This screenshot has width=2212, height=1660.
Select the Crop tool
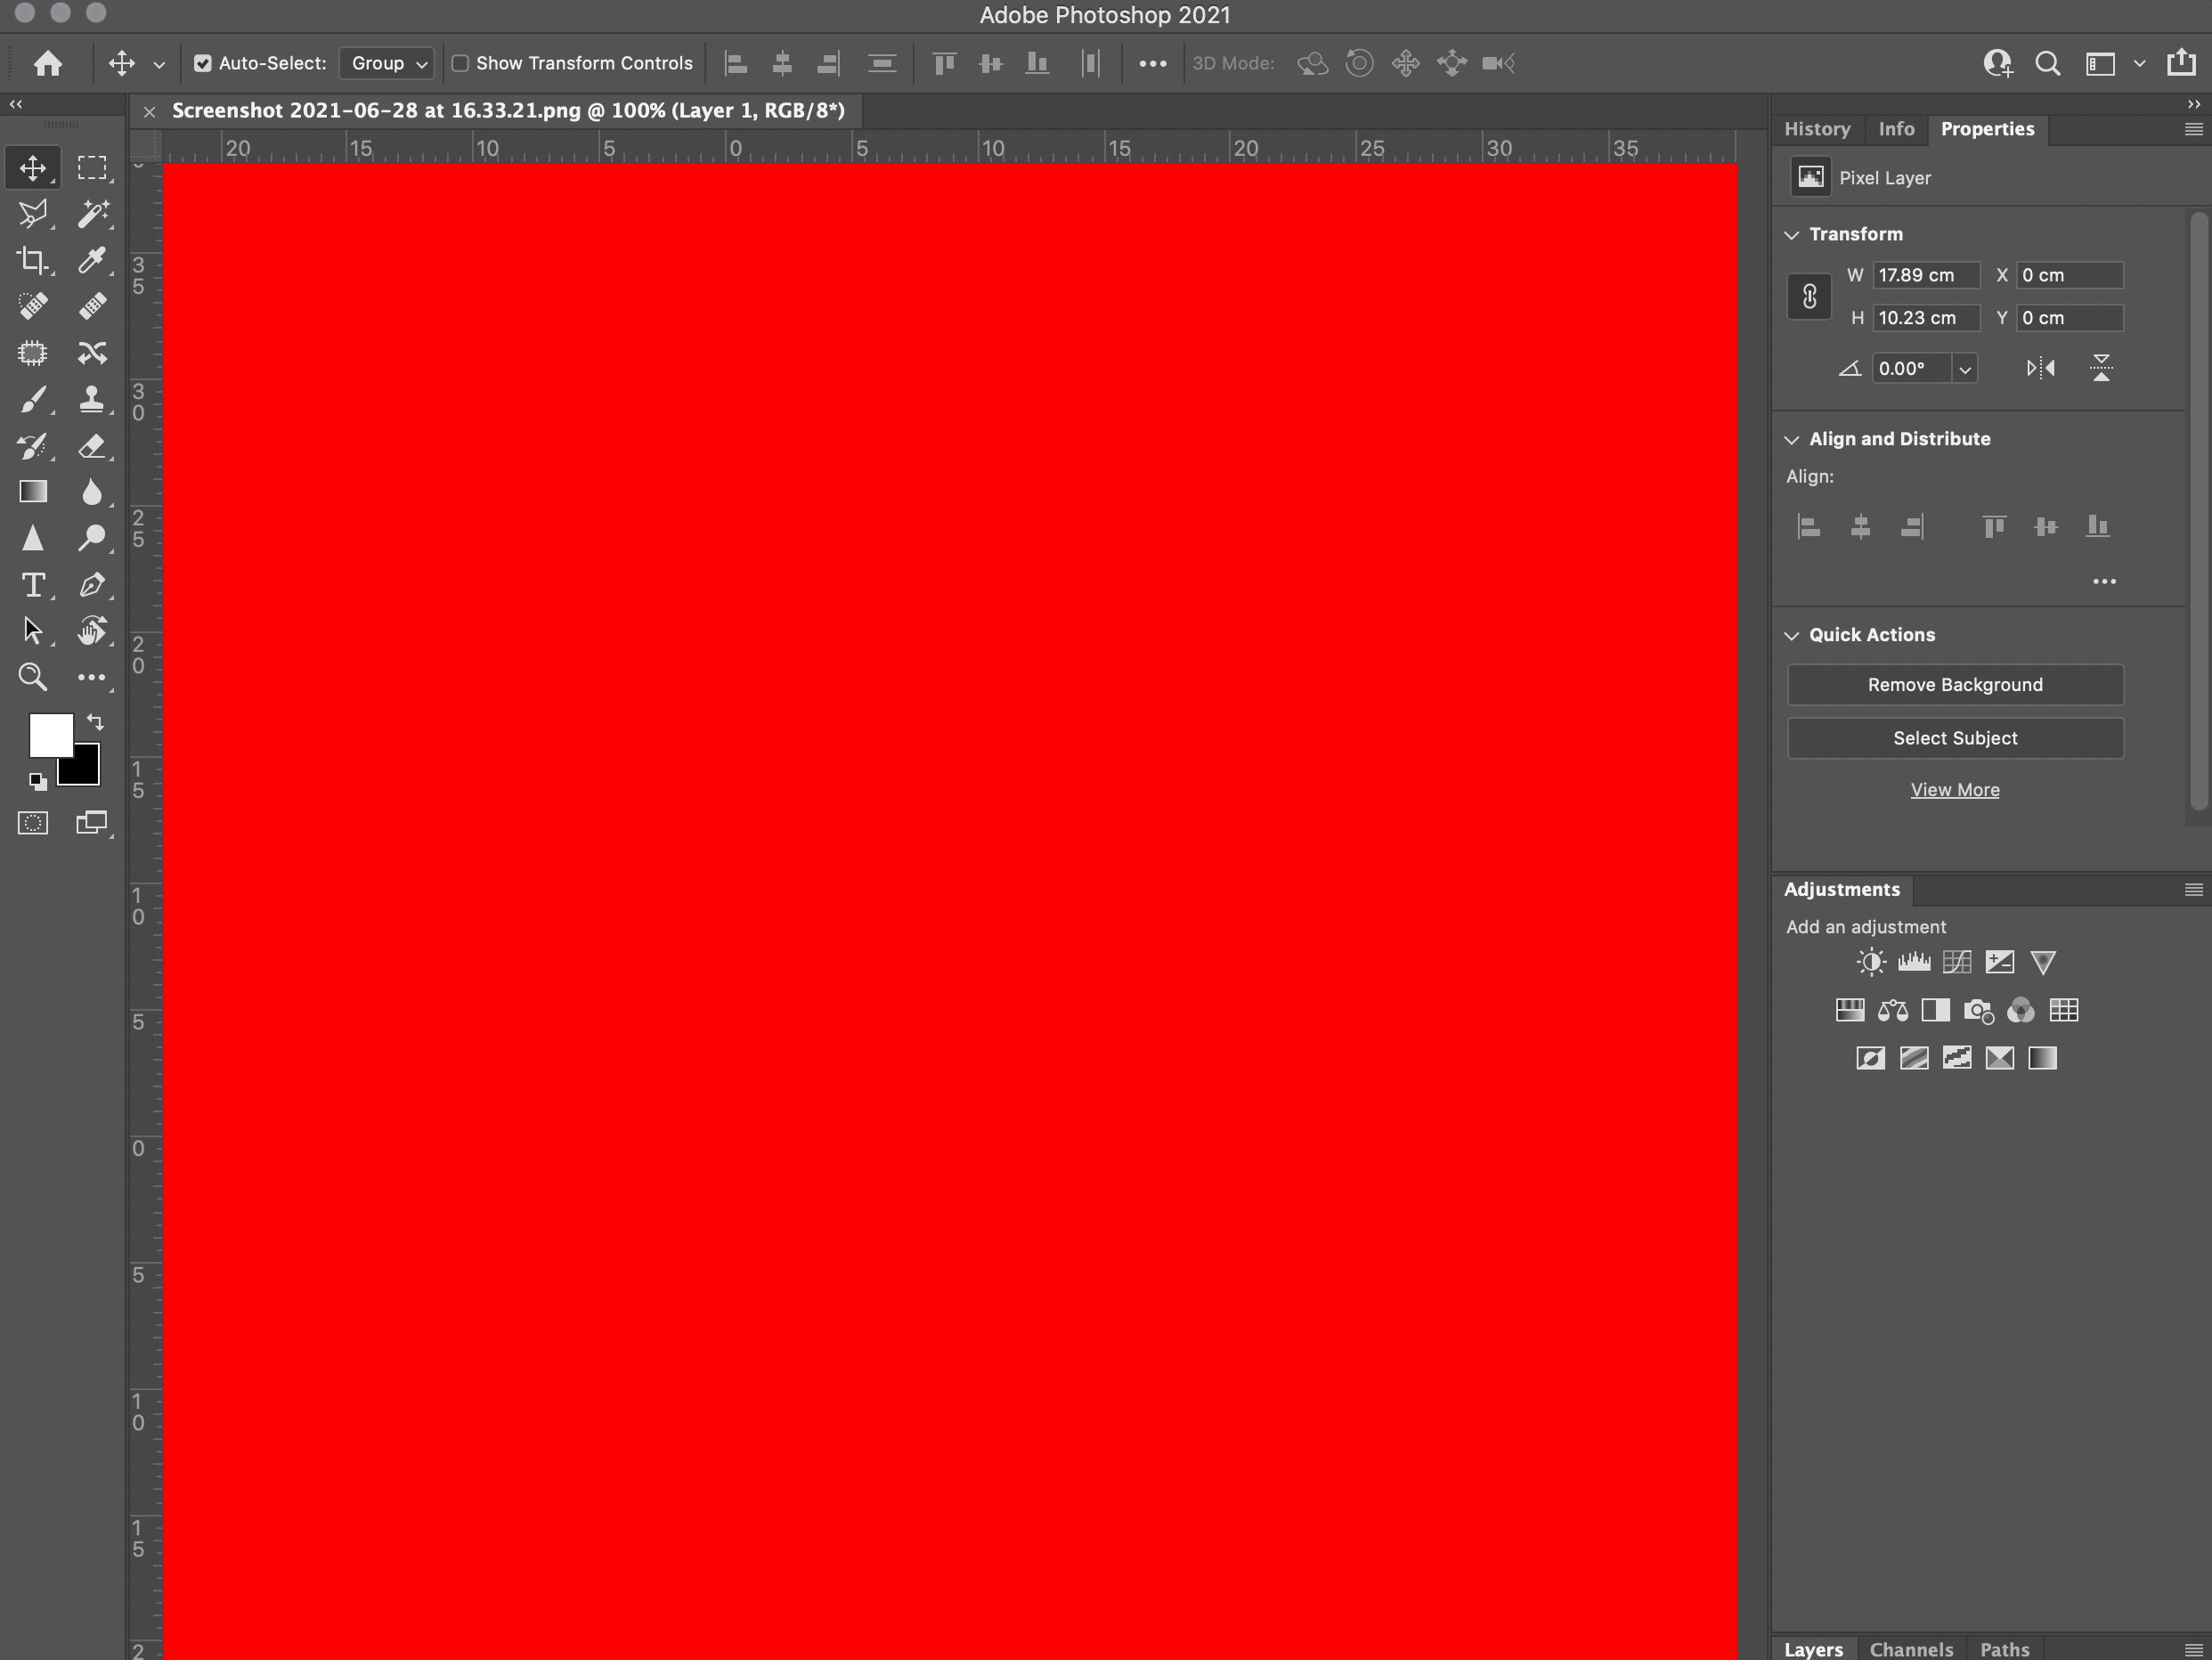pyautogui.click(x=33, y=260)
